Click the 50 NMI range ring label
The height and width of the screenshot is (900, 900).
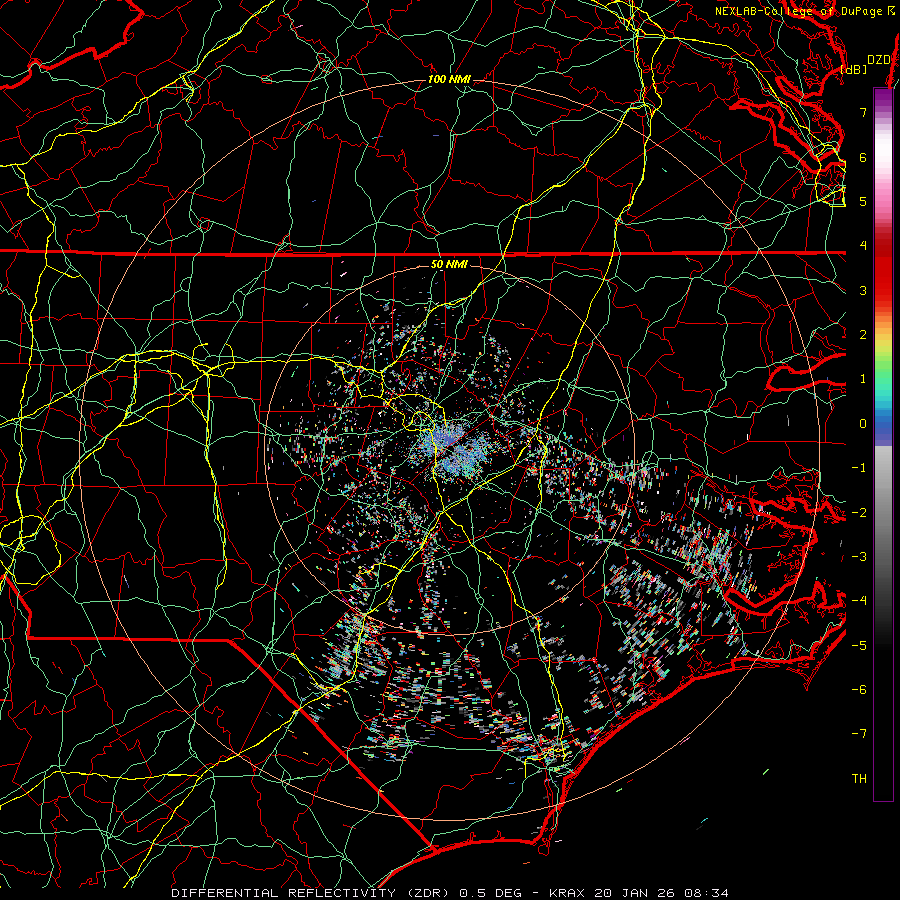(x=449, y=265)
